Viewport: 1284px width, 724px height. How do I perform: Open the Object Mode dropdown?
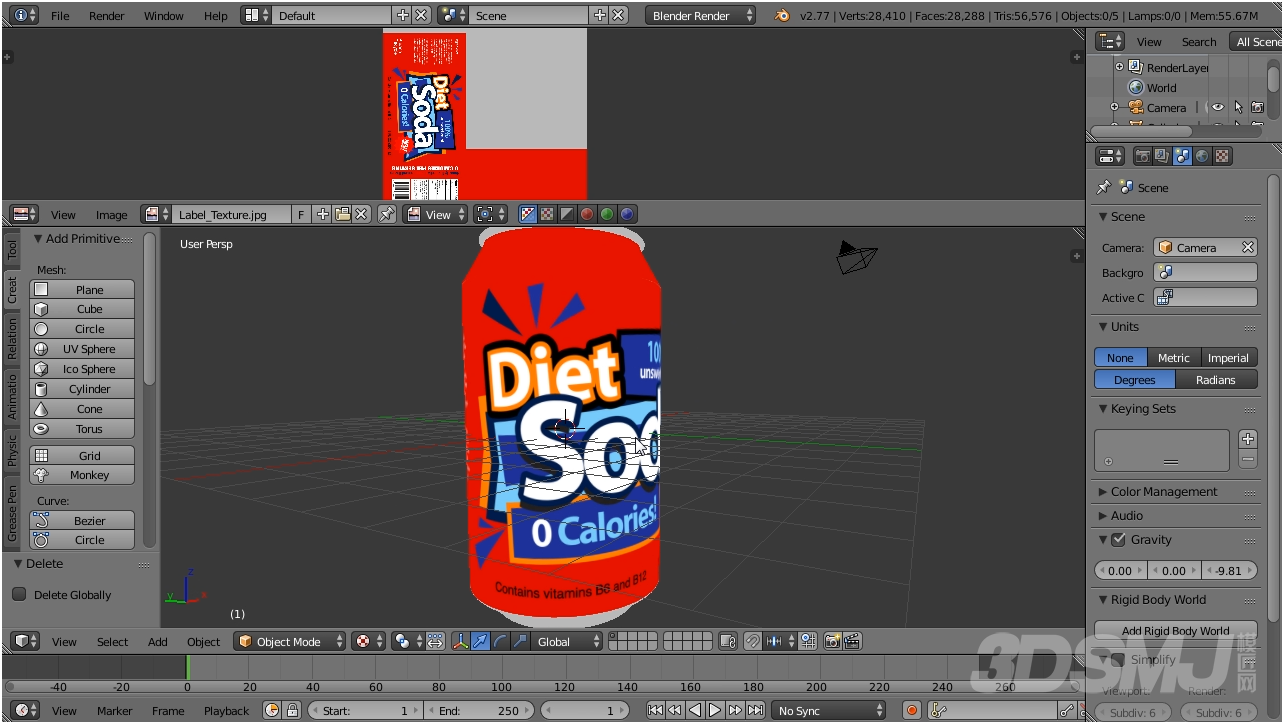(x=290, y=641)
